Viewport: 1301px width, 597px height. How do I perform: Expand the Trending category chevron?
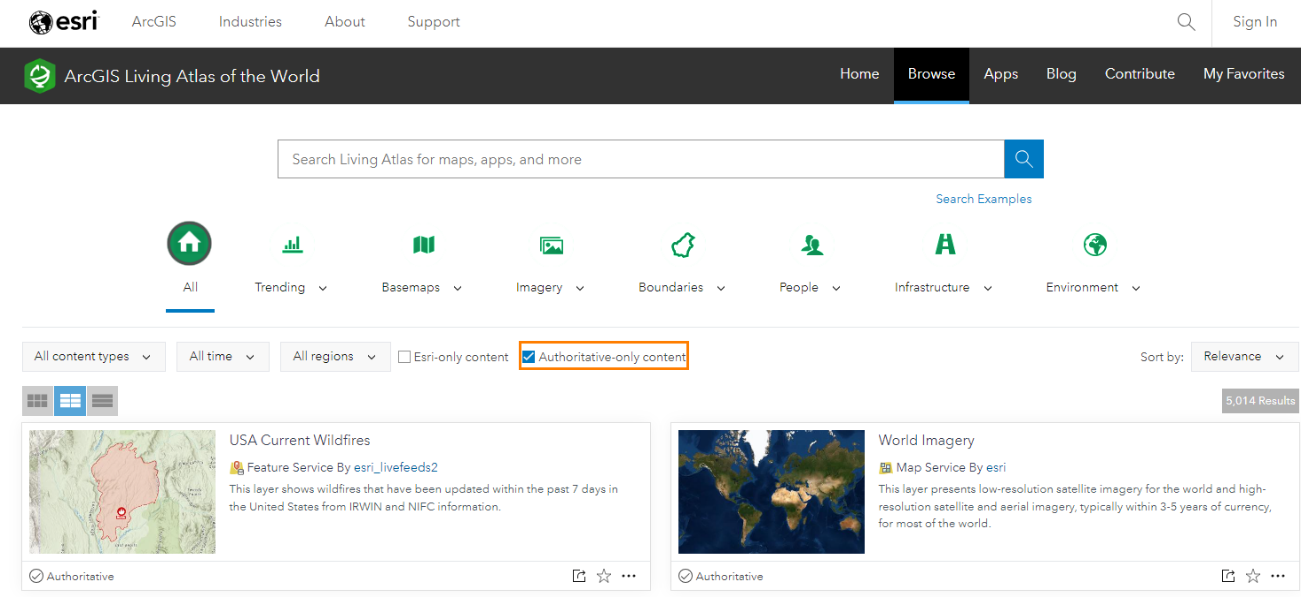tap(323, 288)
